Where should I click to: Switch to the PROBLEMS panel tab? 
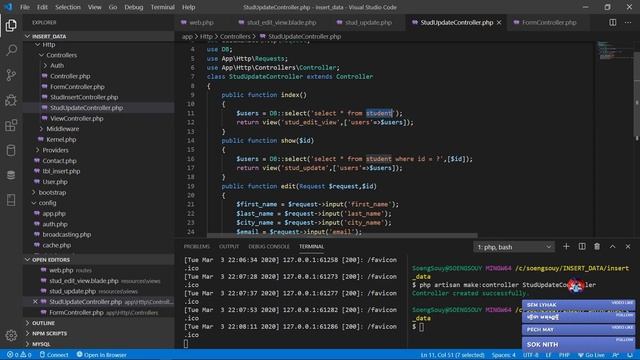tap(196, 247)
